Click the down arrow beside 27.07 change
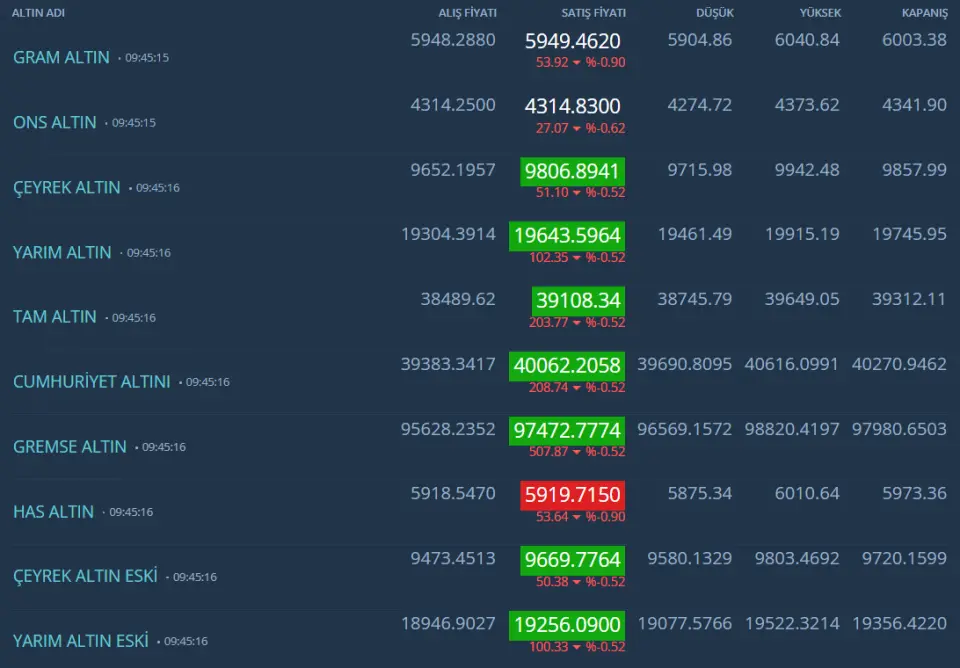Image resolution: width=960 pixels, height=668 pixels. pos(577,128)
